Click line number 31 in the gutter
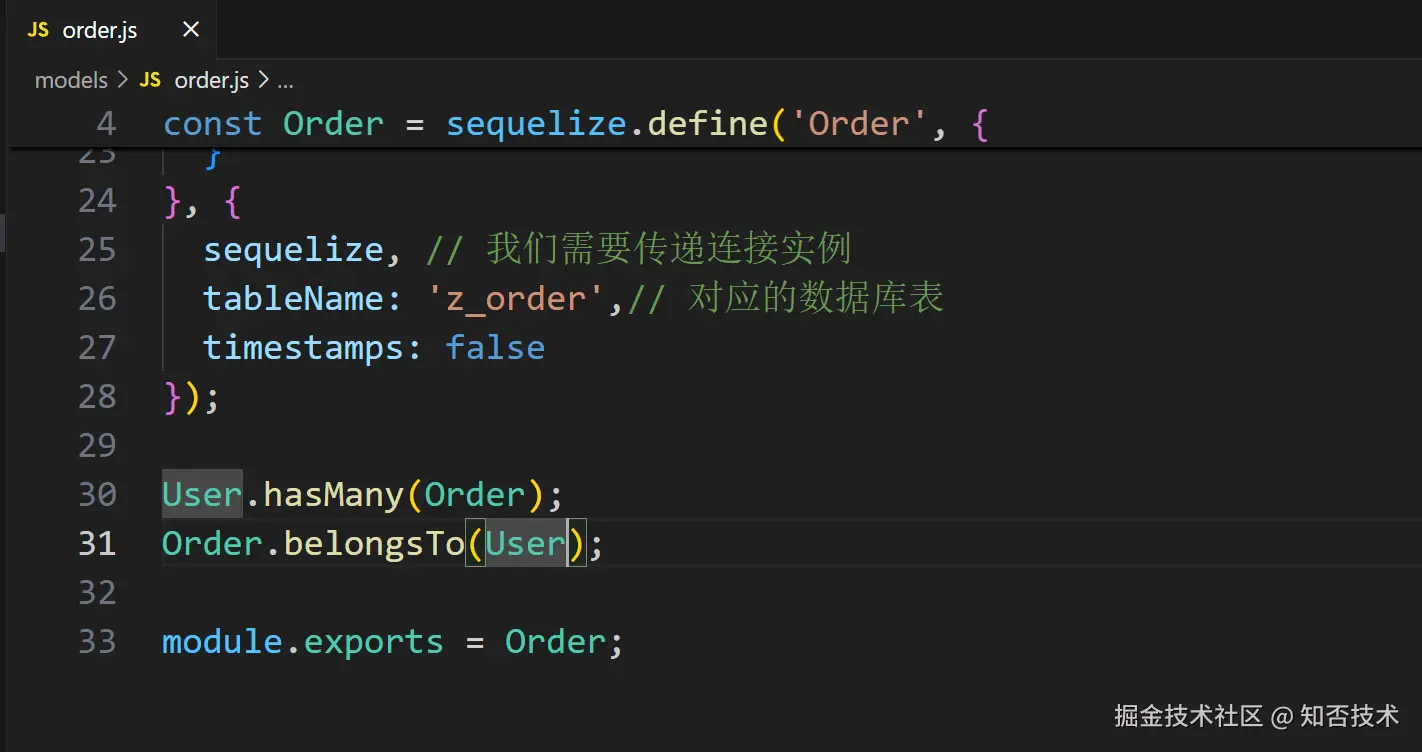1422x752 pixels. tap(97, 543)
